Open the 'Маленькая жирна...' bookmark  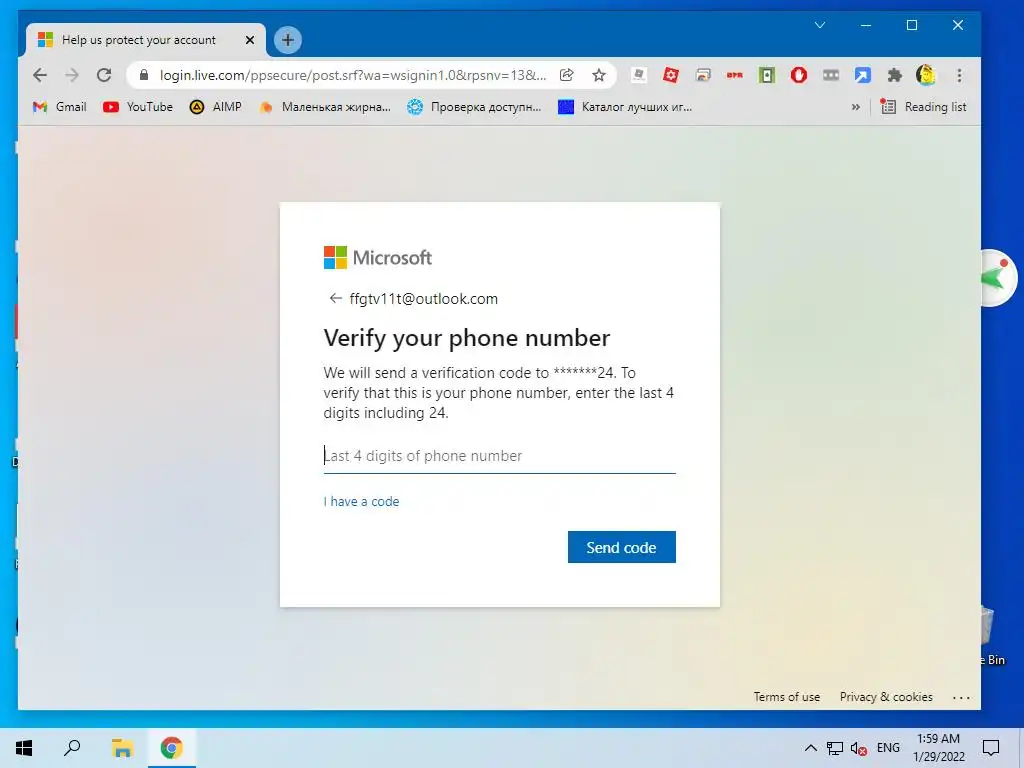pos(325,106)
